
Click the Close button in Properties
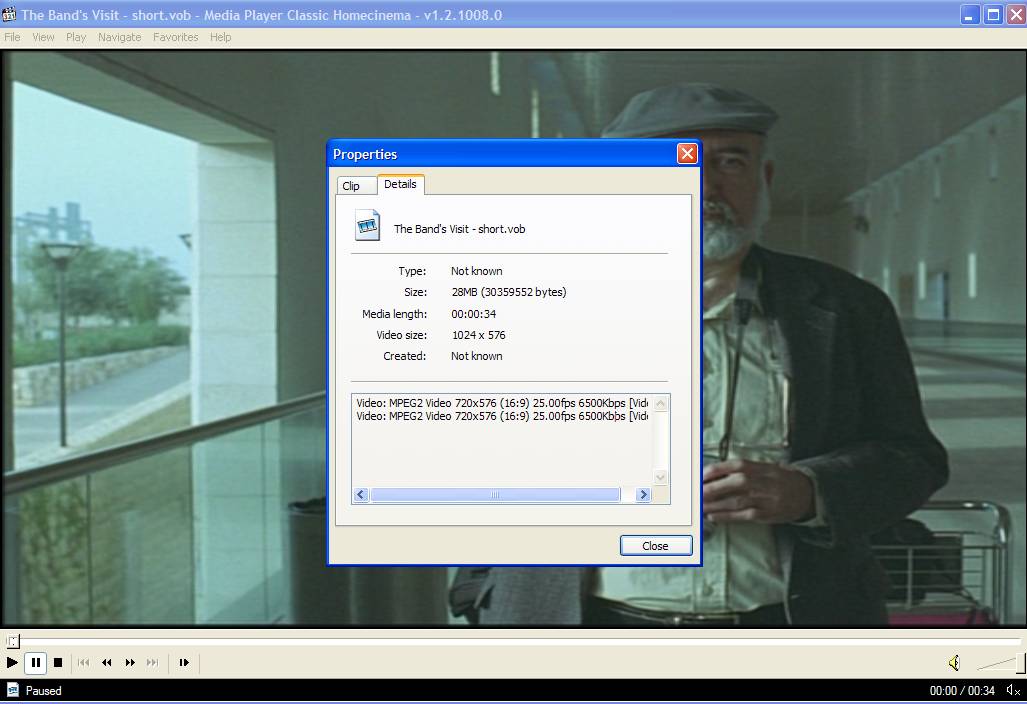pos(656,546)
